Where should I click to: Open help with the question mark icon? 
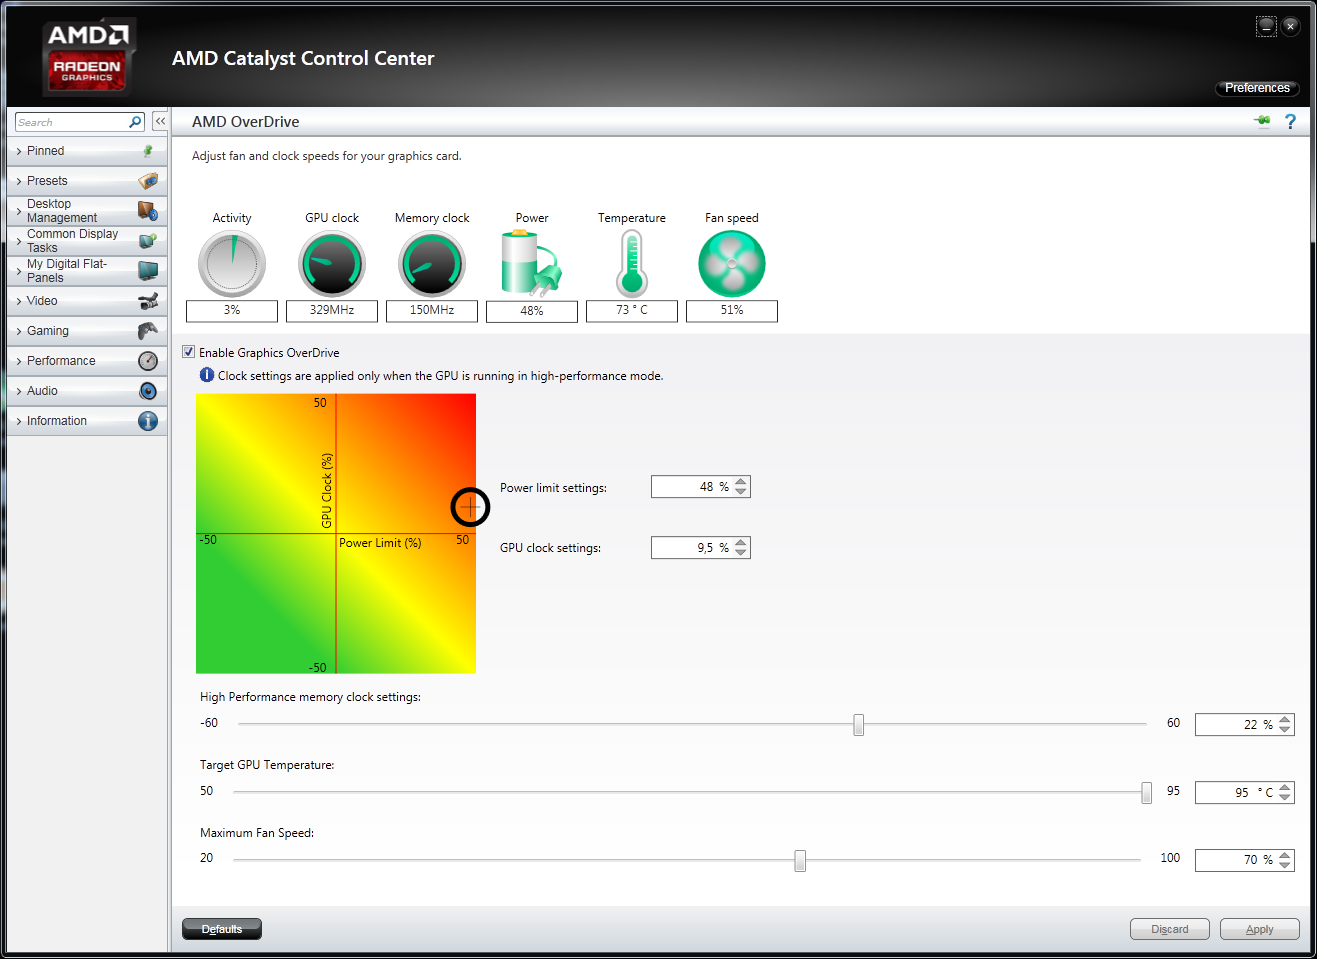1290,121
